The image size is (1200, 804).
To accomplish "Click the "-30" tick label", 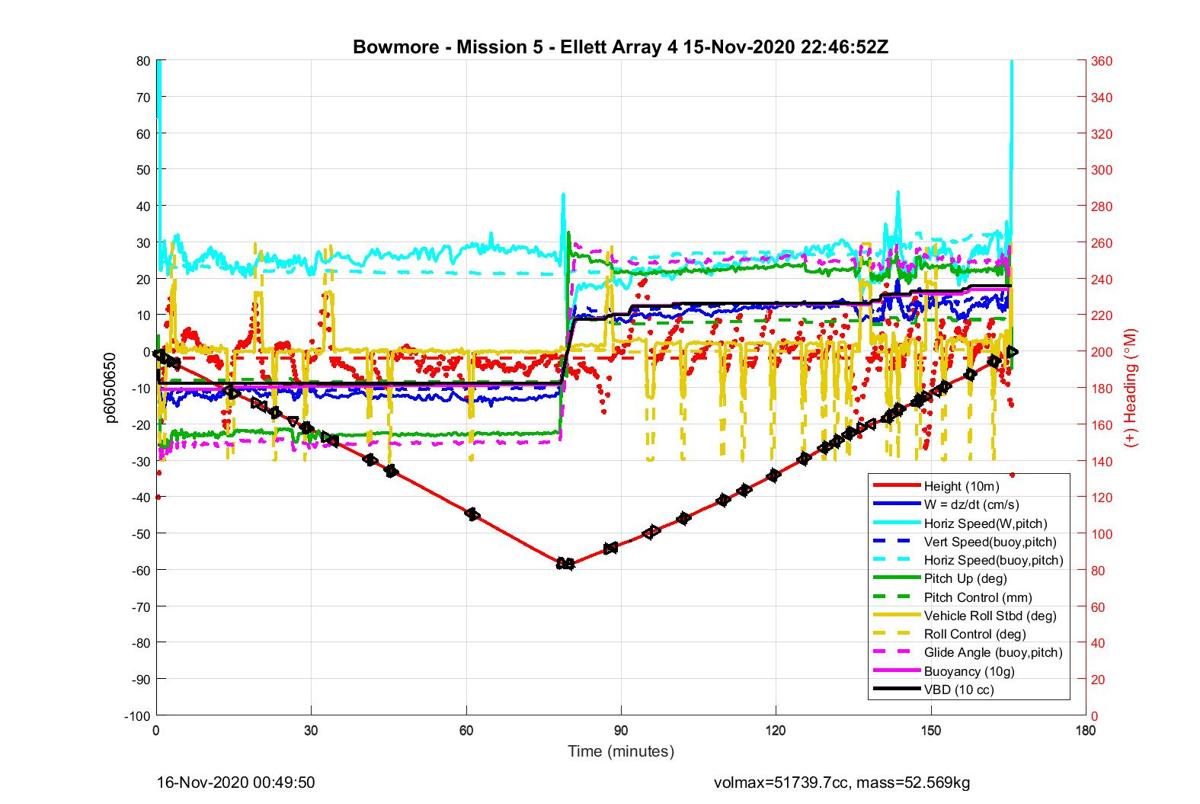I will pos(140,461).
